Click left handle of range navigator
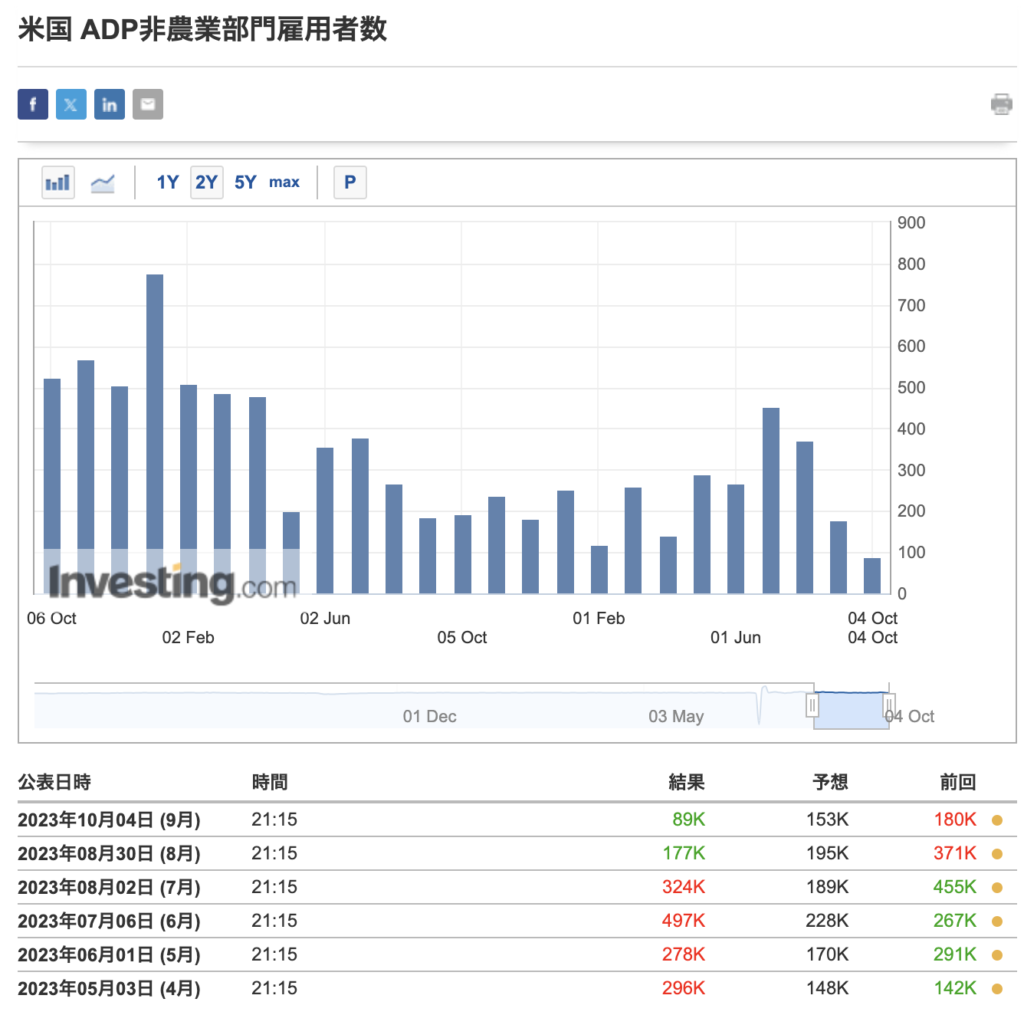The width and height of the screenshot is (1024, 1015). point(812,705)
